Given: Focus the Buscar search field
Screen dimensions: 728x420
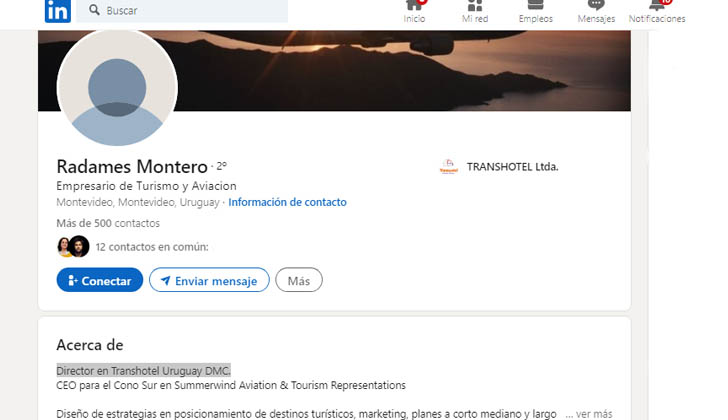Looking at the screenshot, I should 182,10.
